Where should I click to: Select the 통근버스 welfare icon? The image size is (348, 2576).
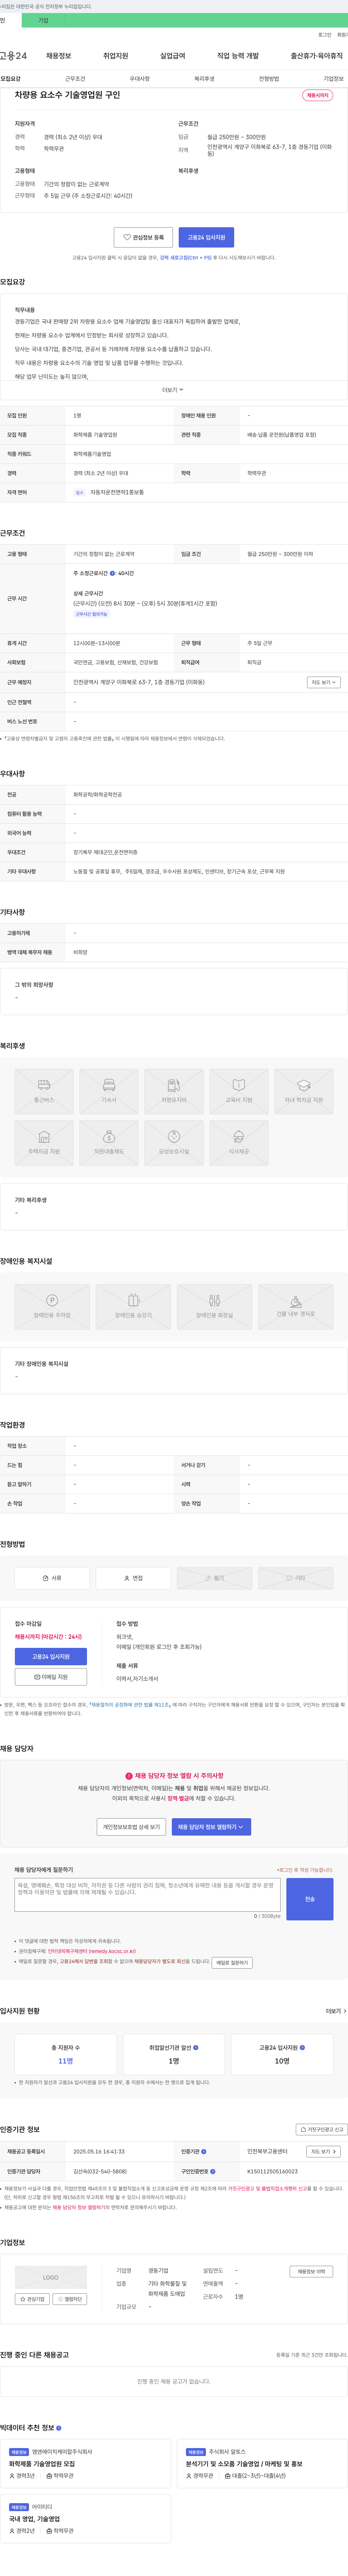pos(44,1091)
